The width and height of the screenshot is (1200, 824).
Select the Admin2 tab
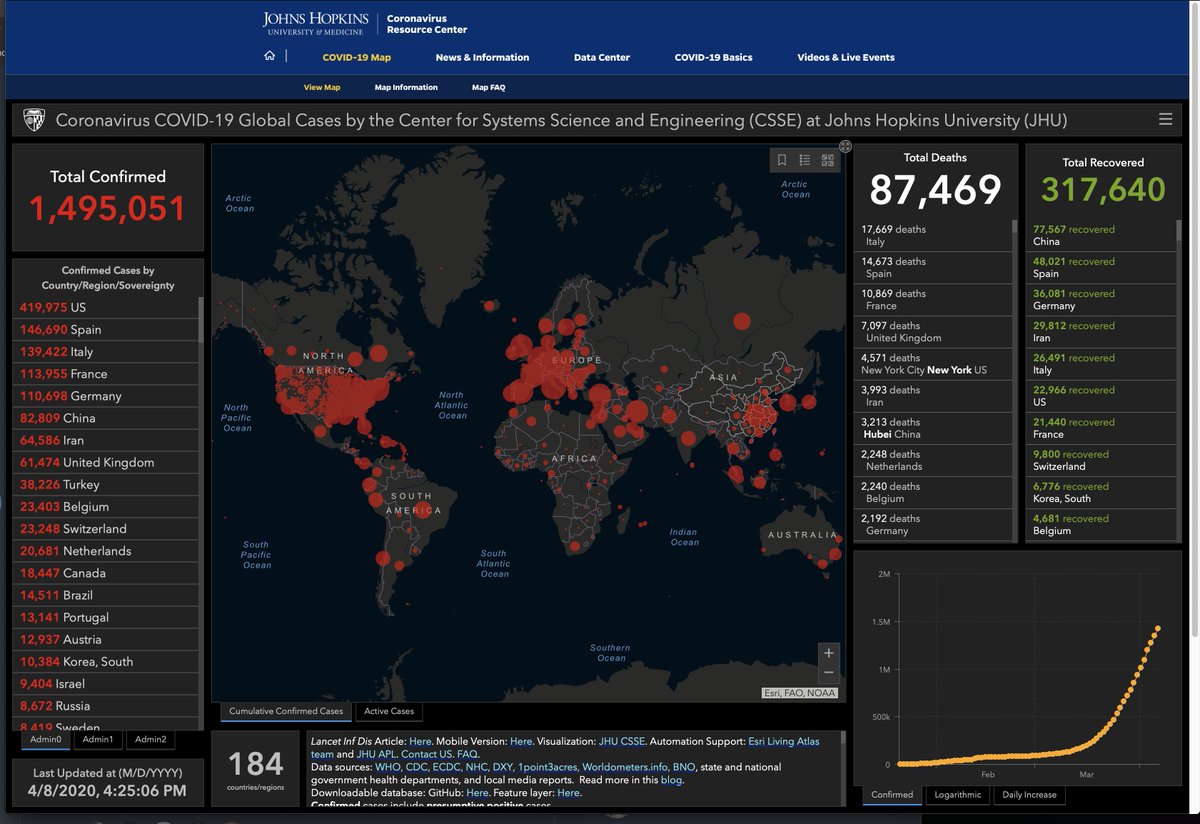click(151, 740)
